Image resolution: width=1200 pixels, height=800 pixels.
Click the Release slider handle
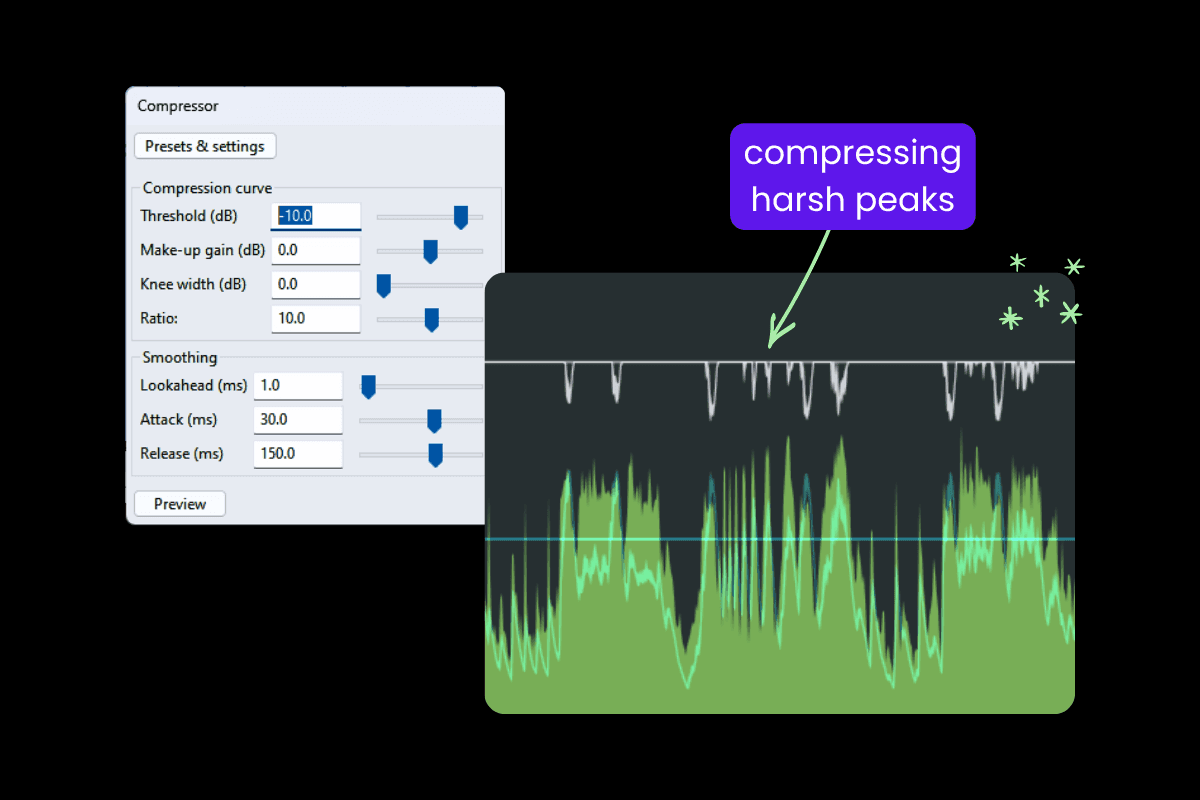click(x=435, y=455)
